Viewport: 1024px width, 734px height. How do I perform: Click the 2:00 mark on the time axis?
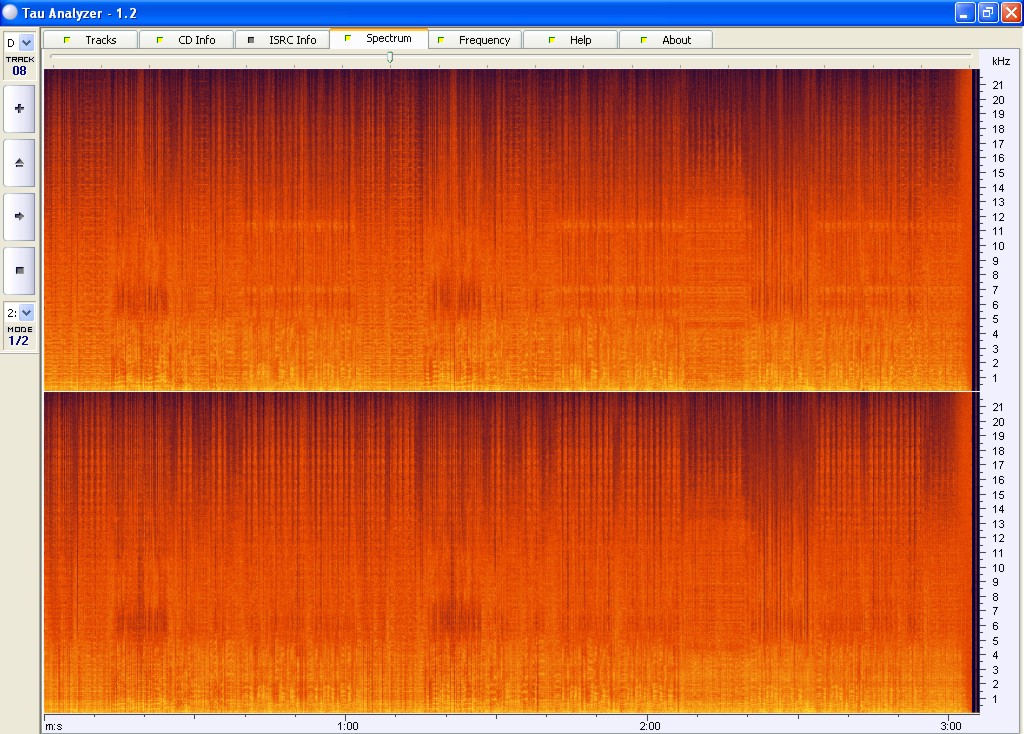[x=649, y=725]
